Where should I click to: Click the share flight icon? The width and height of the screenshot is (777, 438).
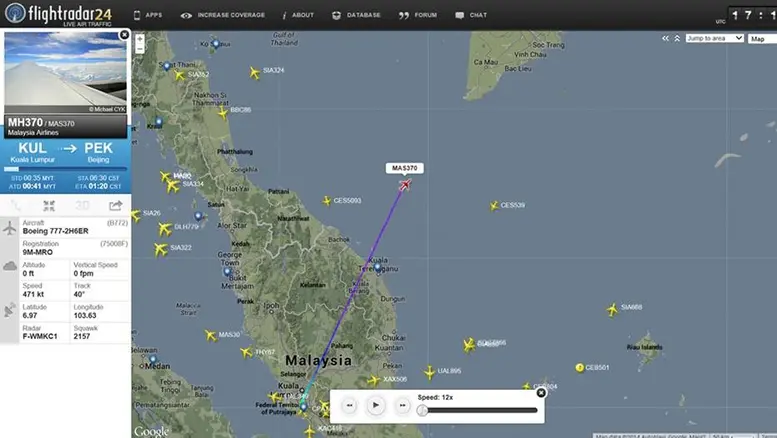115,206
